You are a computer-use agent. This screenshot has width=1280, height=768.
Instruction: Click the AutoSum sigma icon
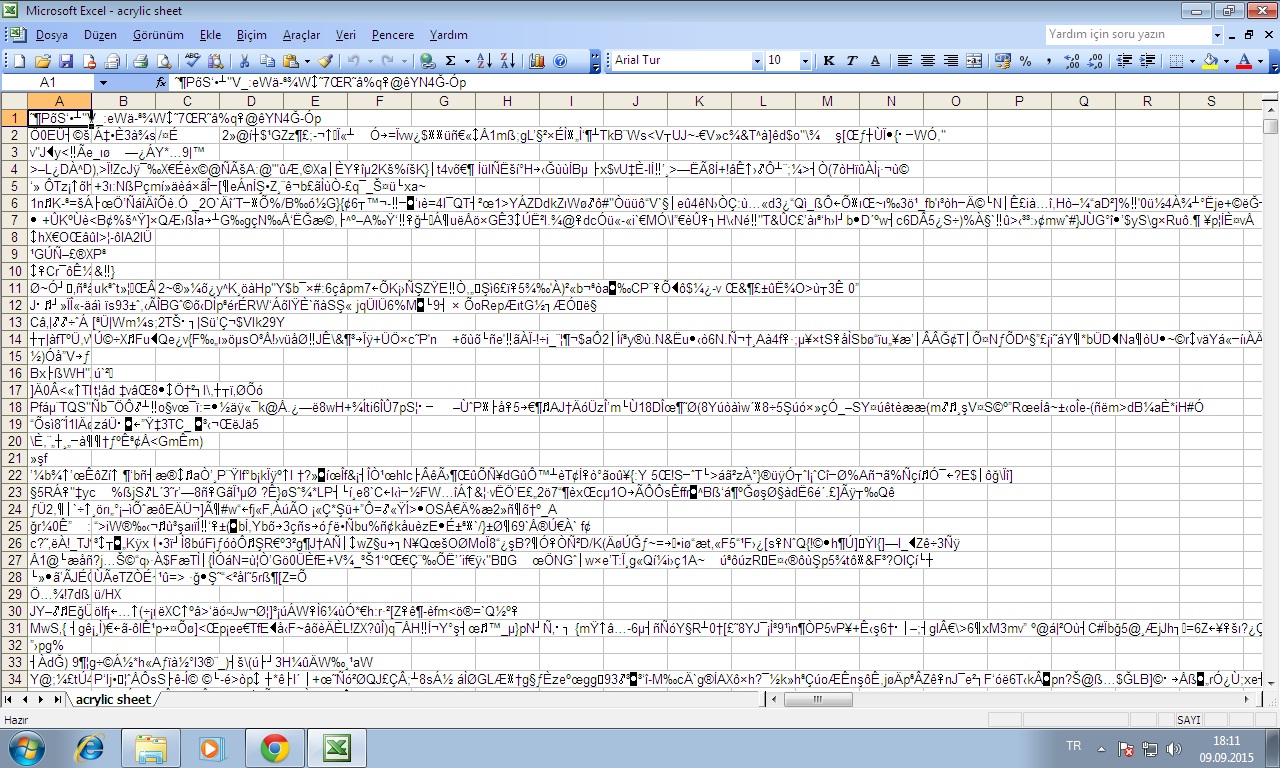pyautogui.click(x=450, y=61)
